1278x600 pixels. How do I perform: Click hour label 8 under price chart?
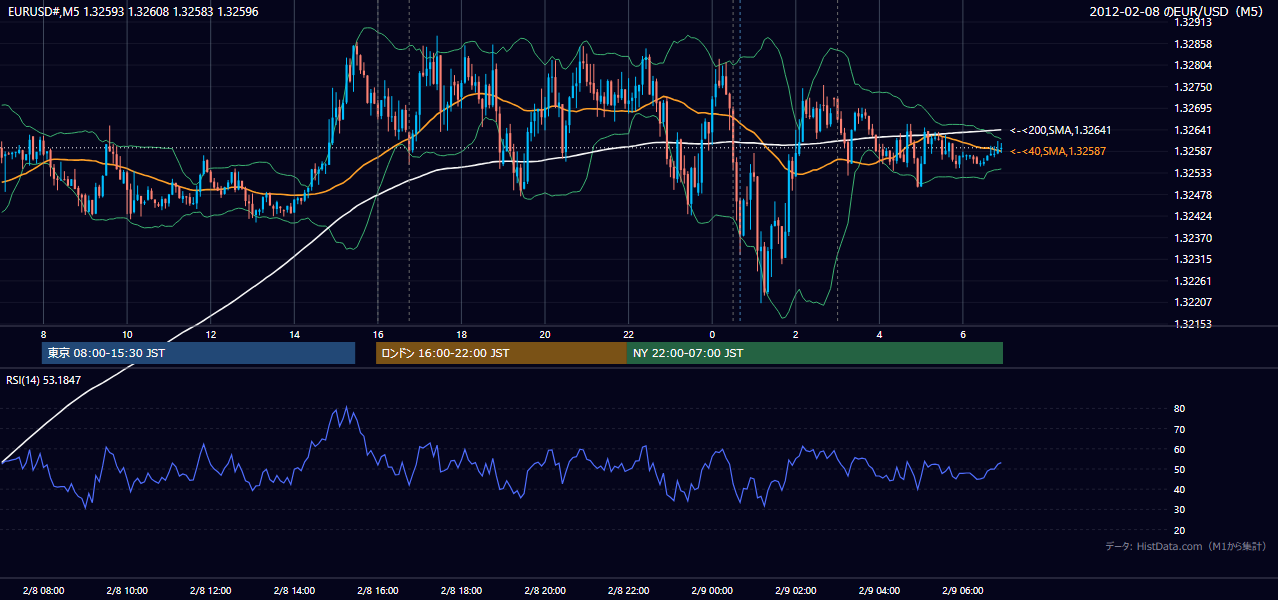(x=43, y=333)
